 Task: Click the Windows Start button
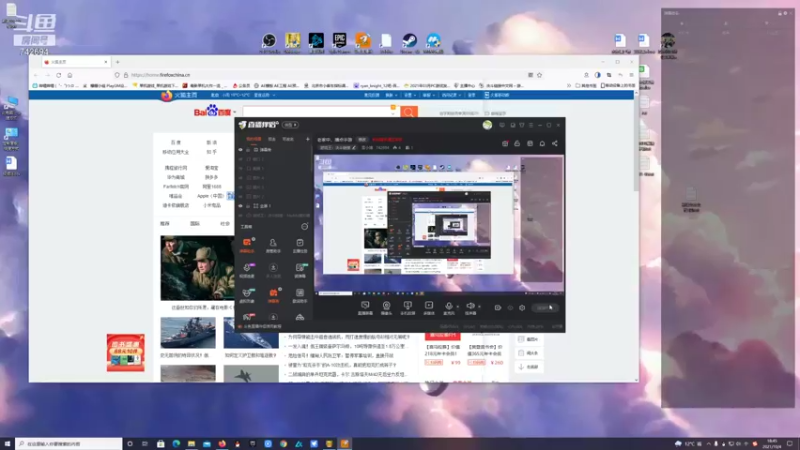7,444
